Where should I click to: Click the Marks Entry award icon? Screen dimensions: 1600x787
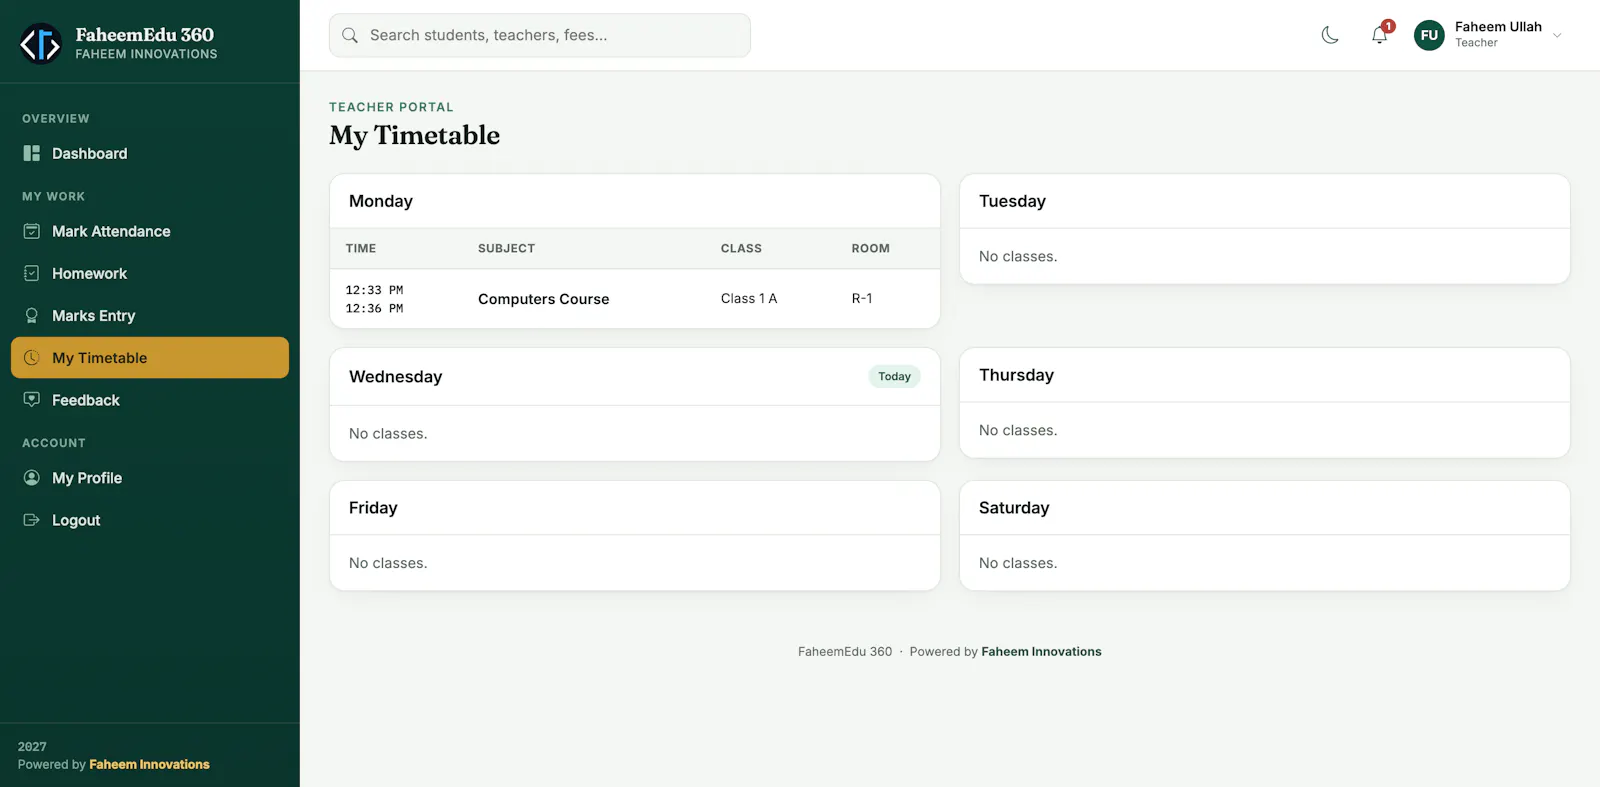point(32,315)
